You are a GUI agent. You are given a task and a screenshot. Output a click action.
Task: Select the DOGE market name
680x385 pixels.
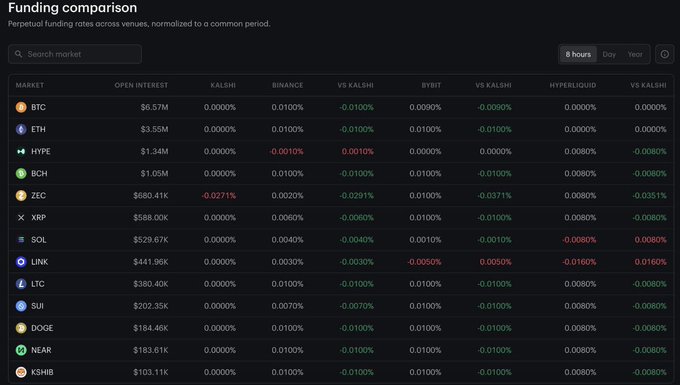tap(42, 328)
